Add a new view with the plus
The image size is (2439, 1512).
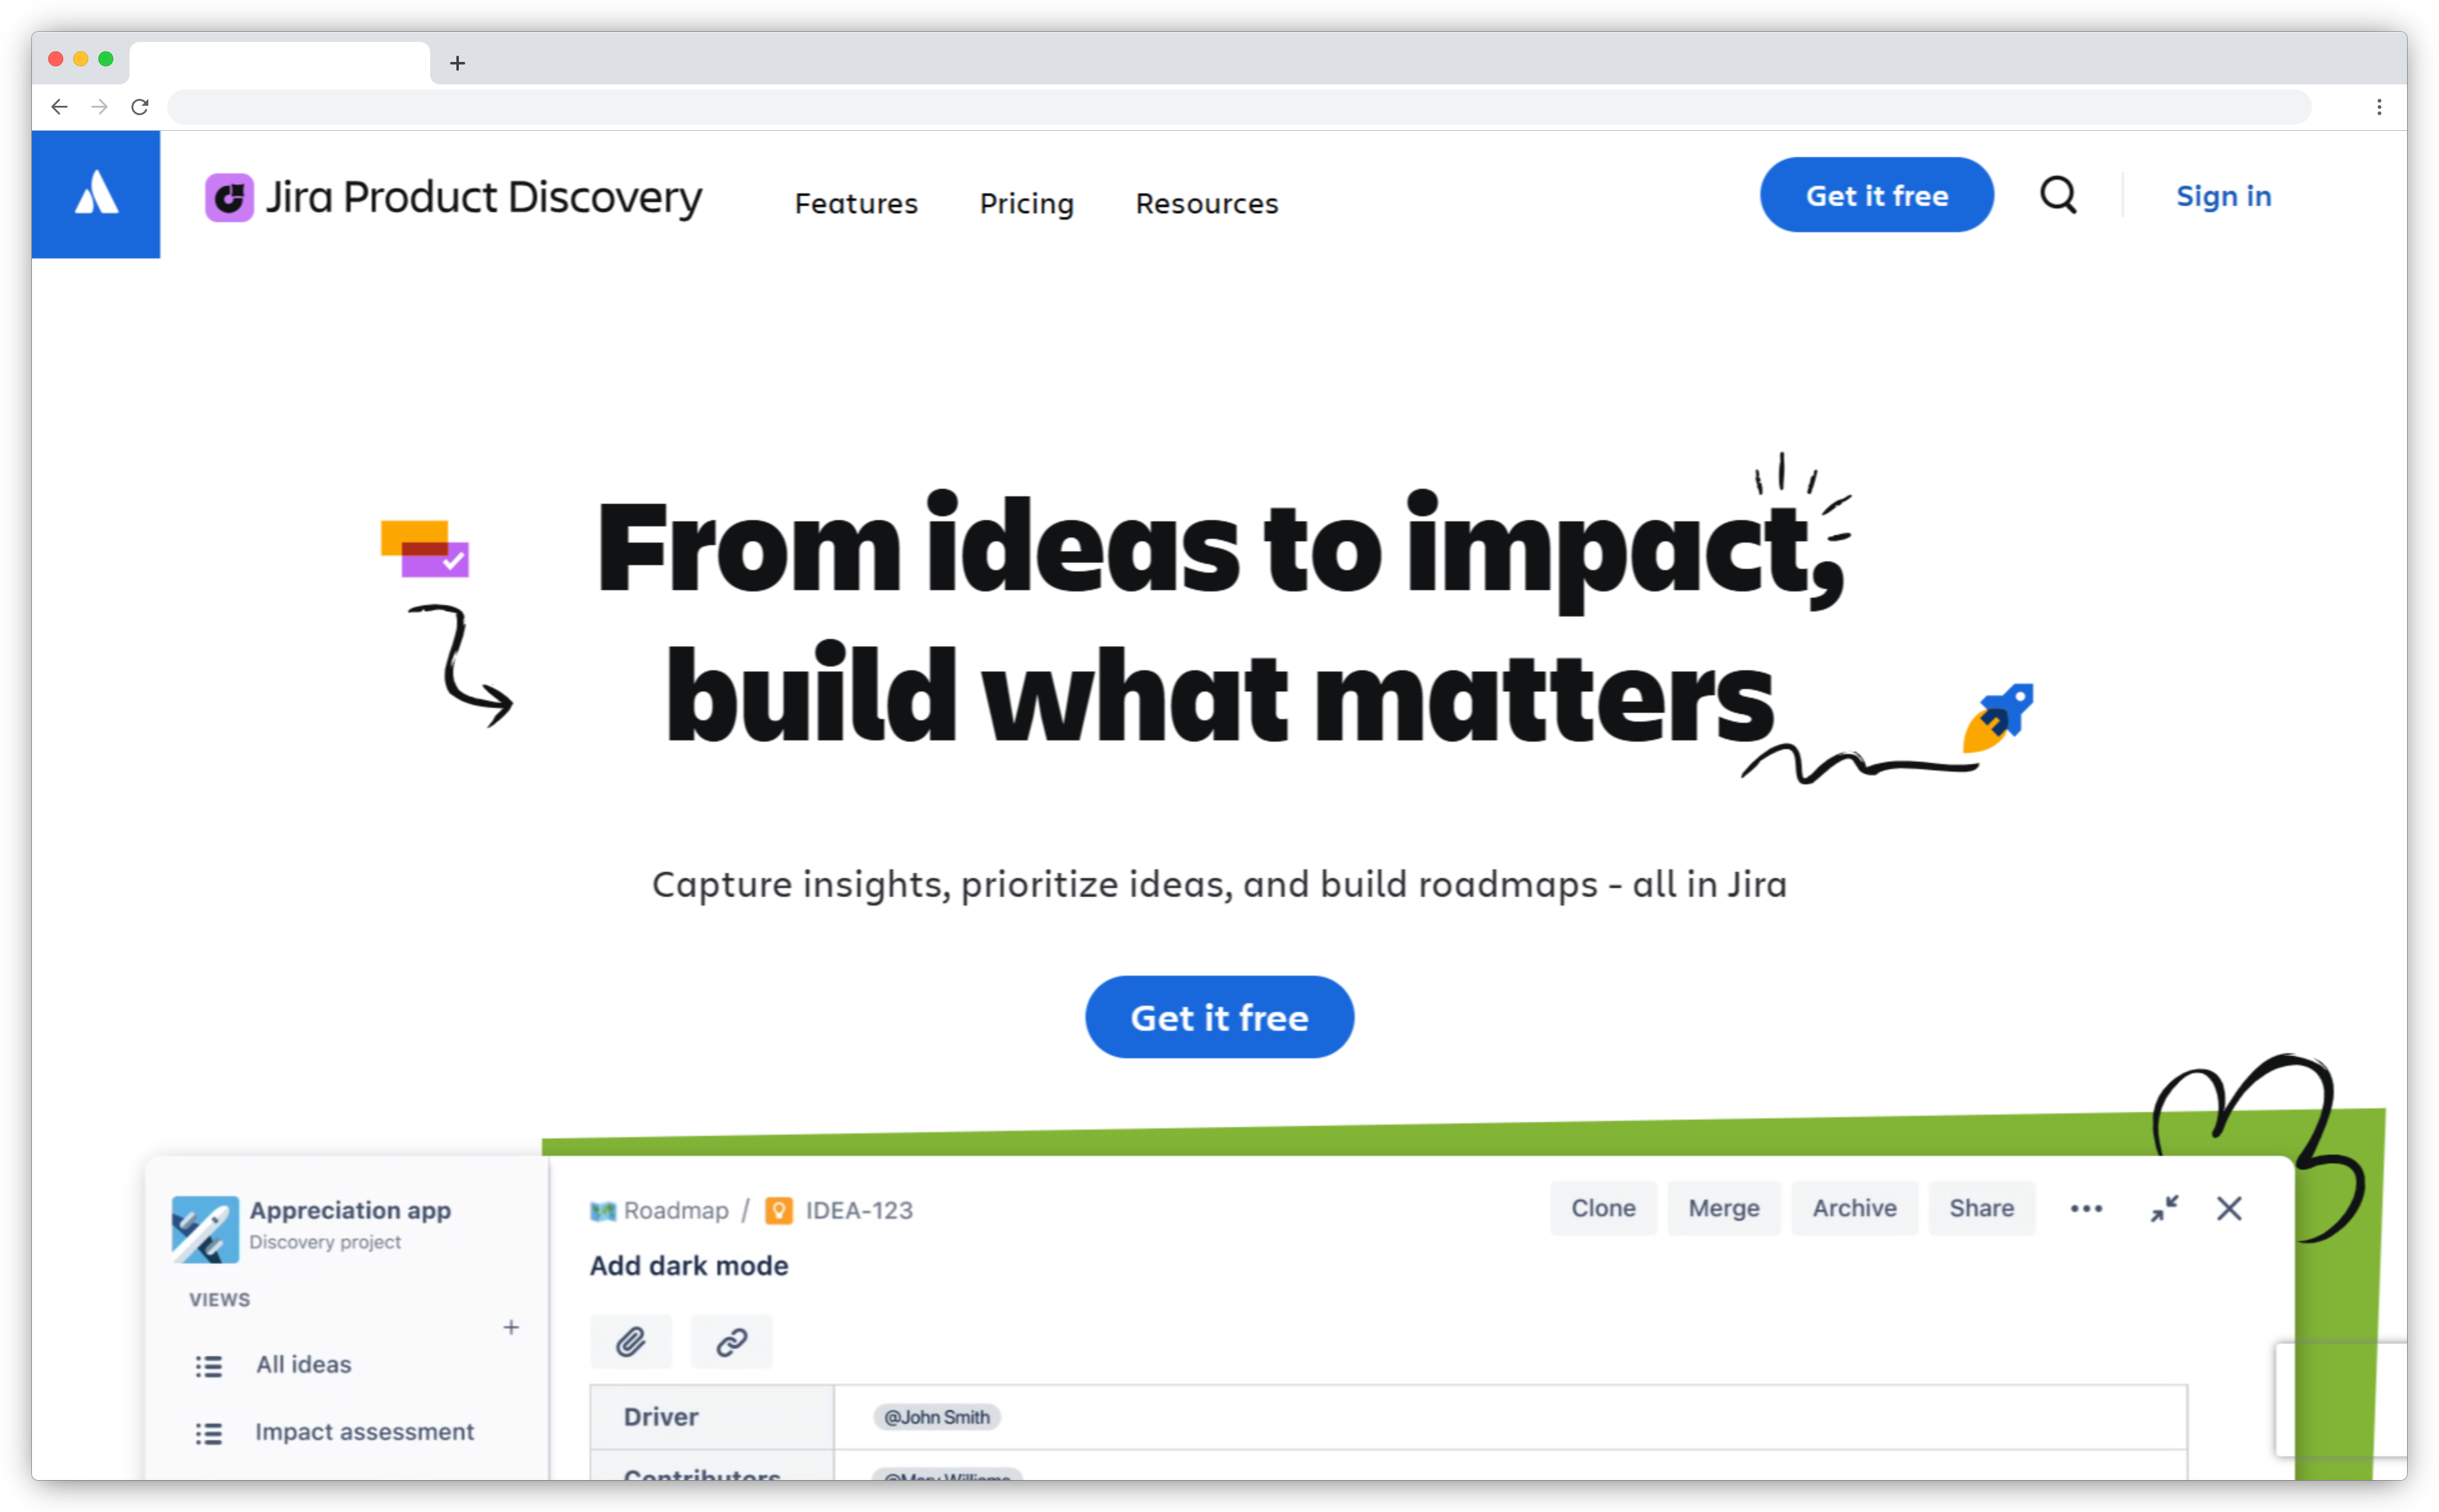511,1327
